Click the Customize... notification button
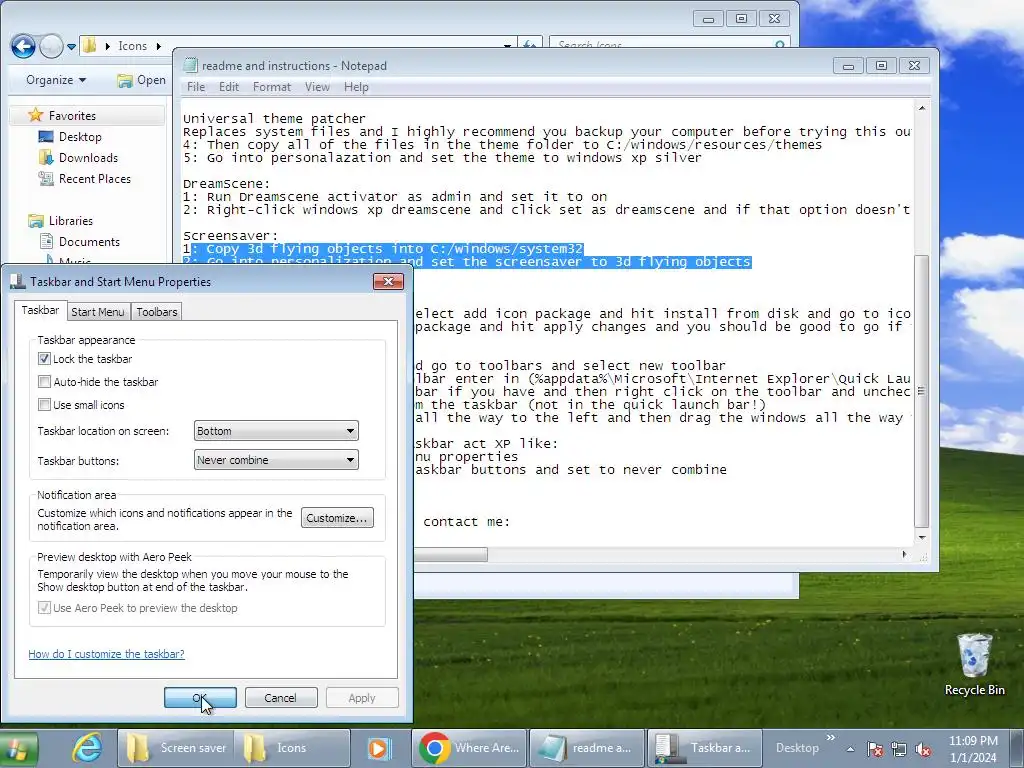 click(337, 518)
